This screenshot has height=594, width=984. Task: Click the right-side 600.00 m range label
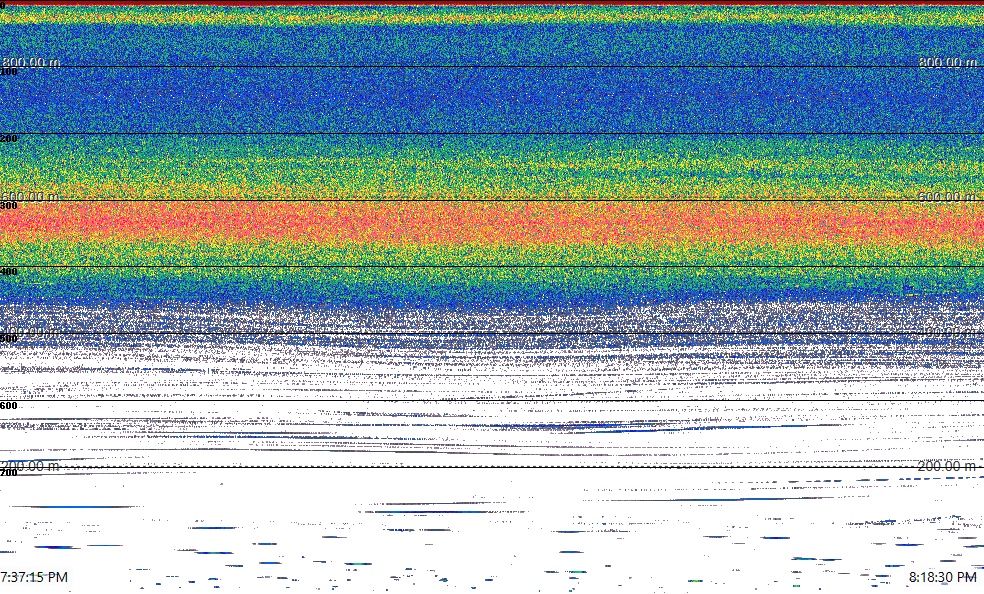click(948, 196)
